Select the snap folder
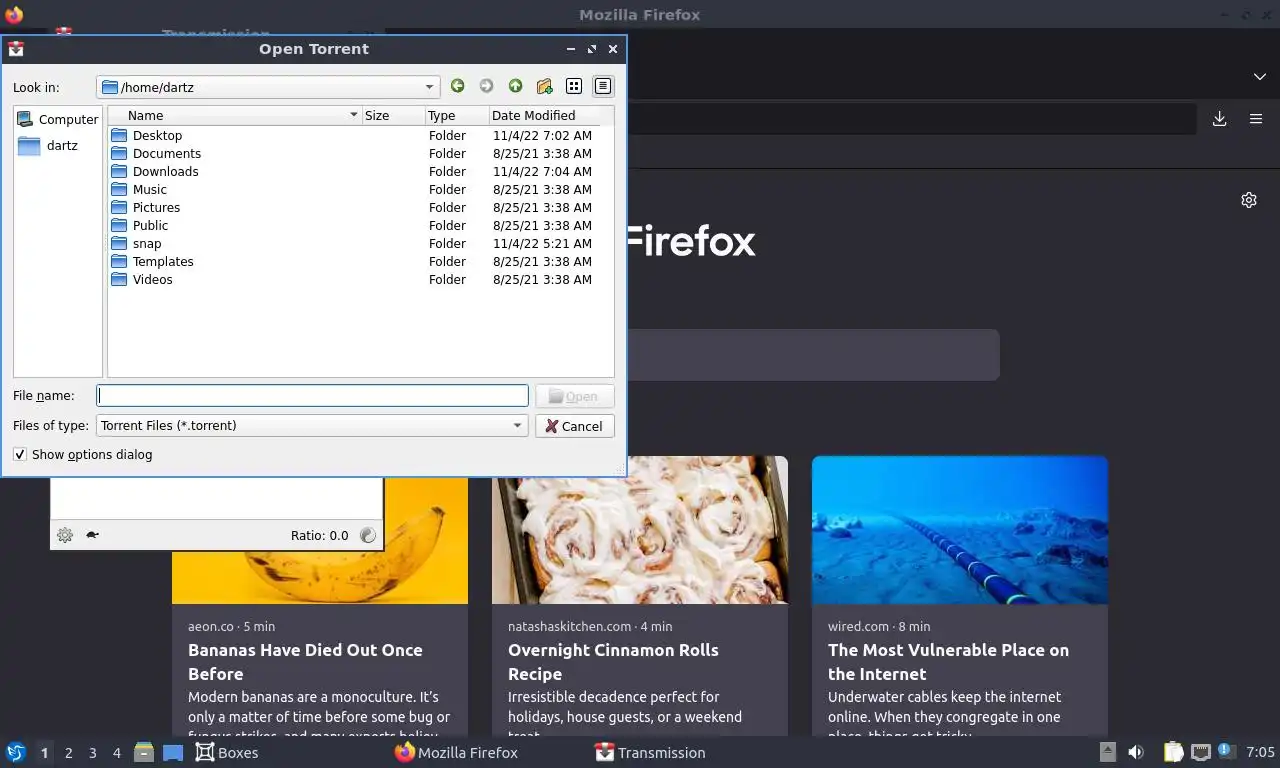The height and width of the screenshot is (768, 1280). pos(135,243)
